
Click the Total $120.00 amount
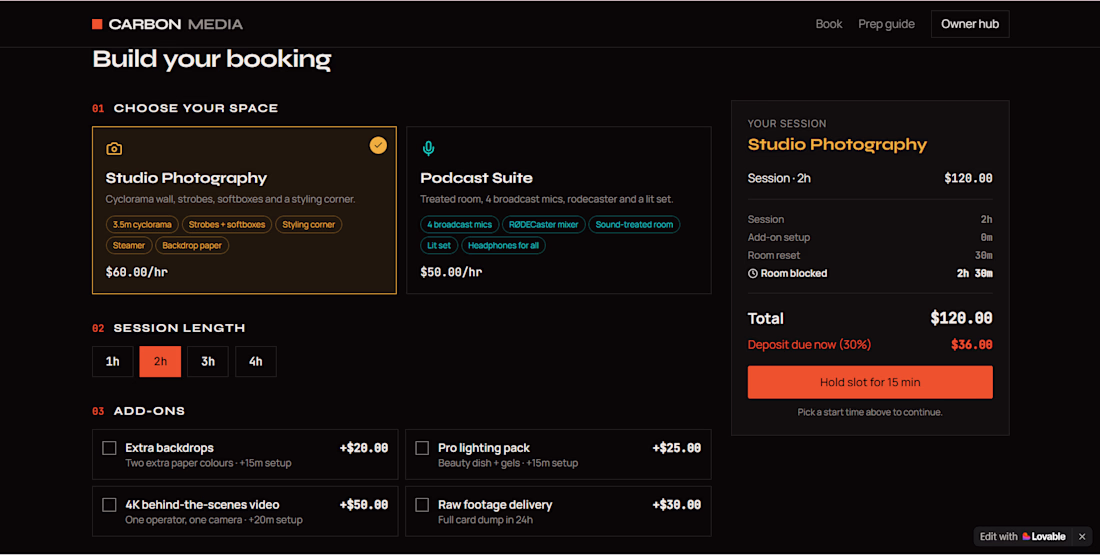pyautogui.click(x=961, y=319)
